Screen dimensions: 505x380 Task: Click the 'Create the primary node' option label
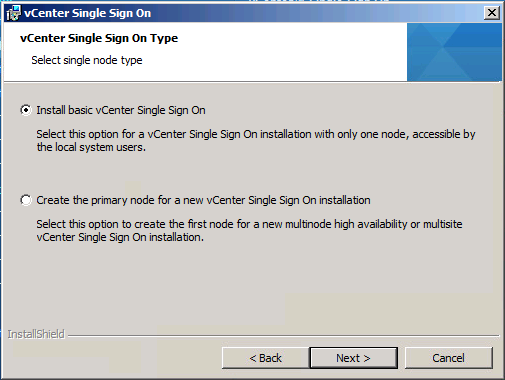(203, 200)
